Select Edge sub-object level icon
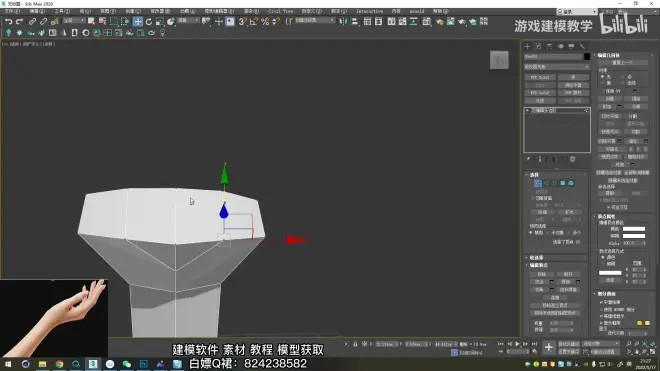The image size is (660, 371). click(546, 183)
